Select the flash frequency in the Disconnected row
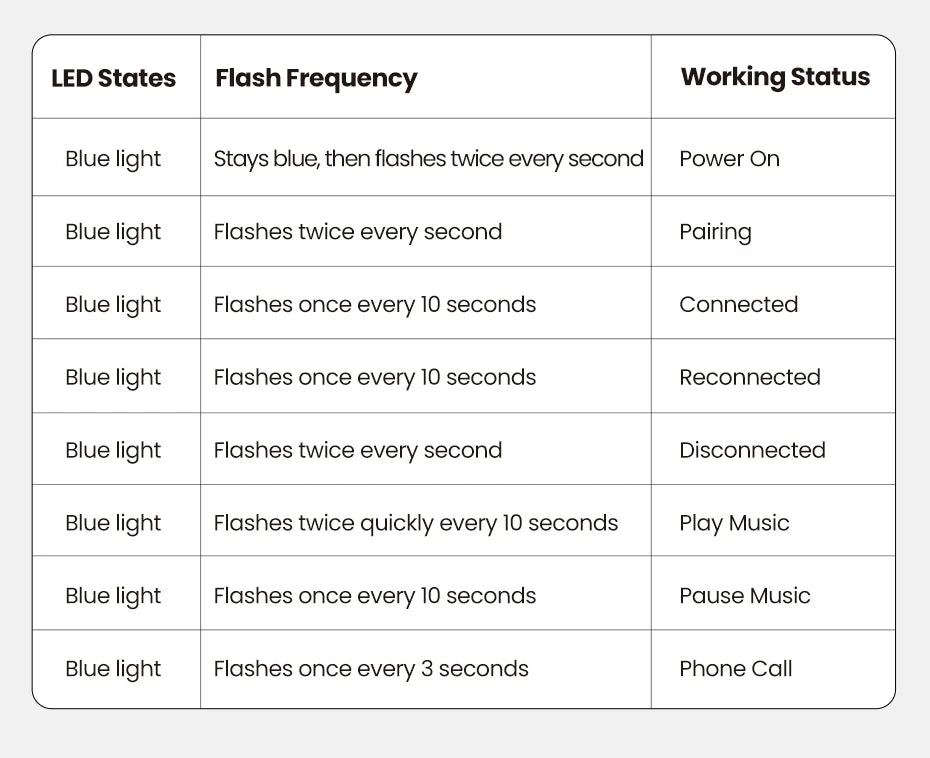 pos(357,450)
